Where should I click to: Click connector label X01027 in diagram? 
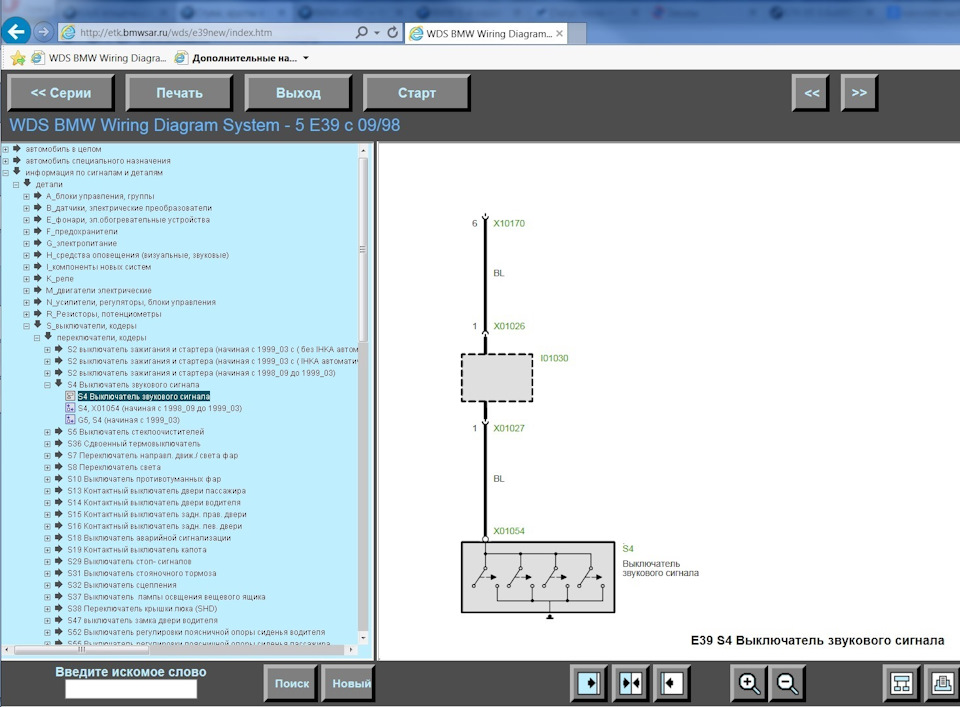pyautogui.click(x=509, y=428)
